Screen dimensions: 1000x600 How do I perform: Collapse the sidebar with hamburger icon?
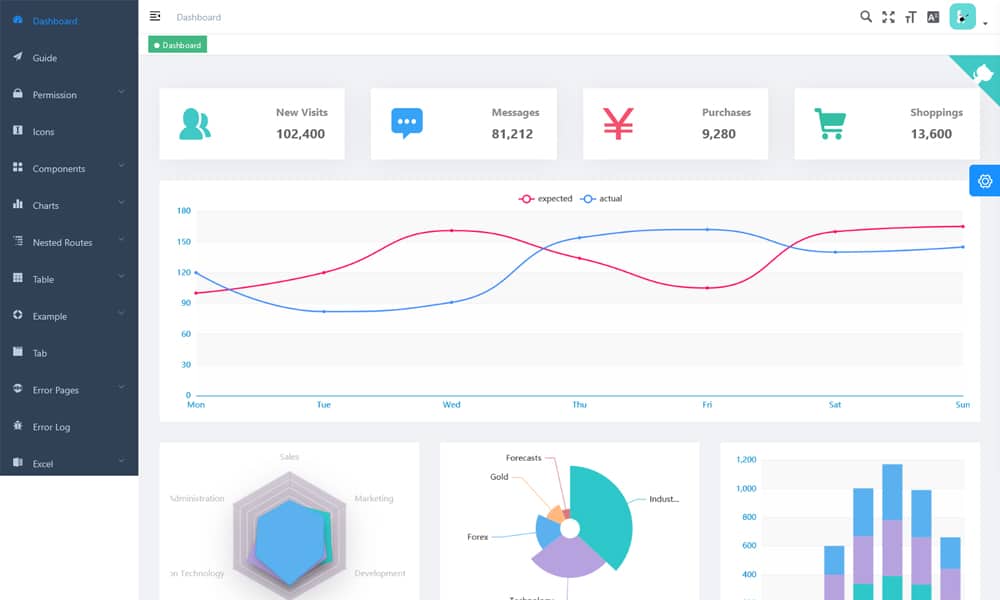[155, 17]
